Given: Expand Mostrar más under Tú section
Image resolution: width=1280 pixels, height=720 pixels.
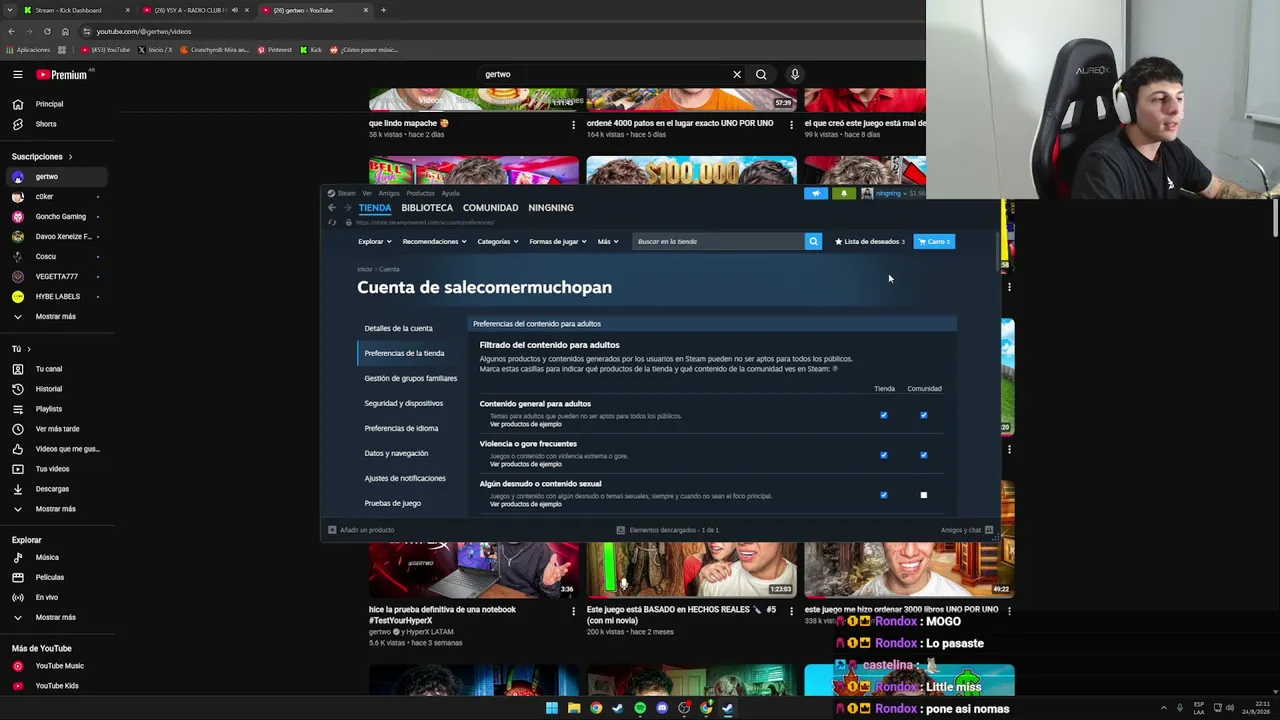Looking at the screenshot, I should 55,509.
